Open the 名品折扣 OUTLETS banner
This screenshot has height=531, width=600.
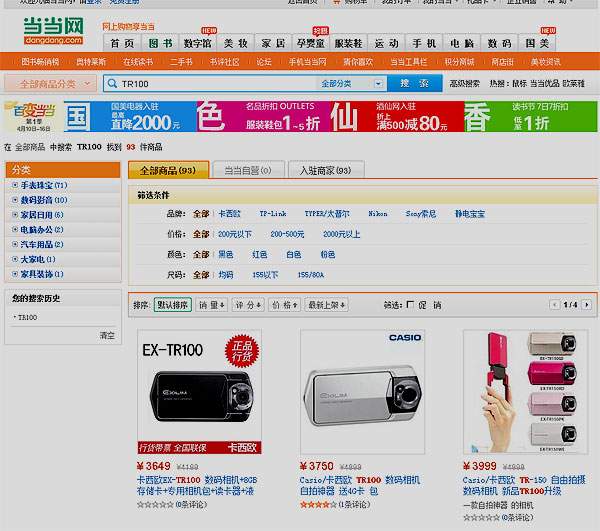click(x=264, y=116)
